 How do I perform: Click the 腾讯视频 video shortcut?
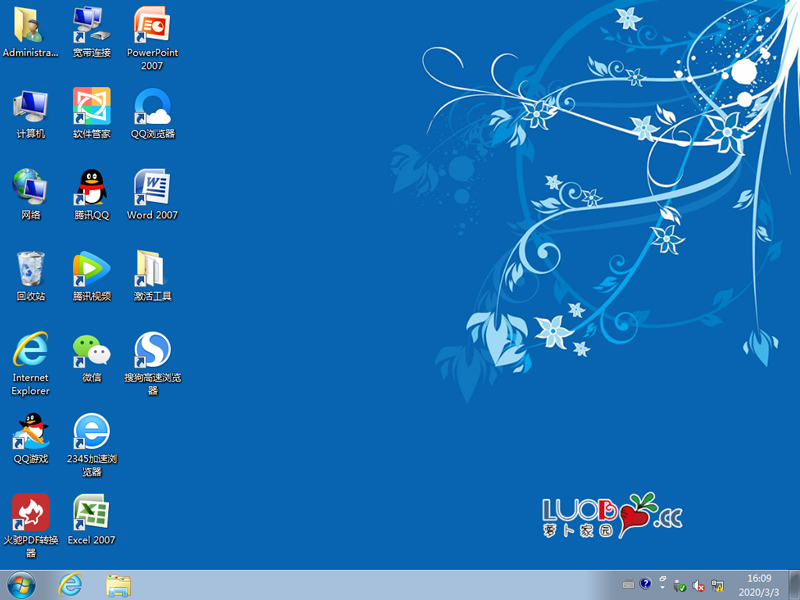91,269
